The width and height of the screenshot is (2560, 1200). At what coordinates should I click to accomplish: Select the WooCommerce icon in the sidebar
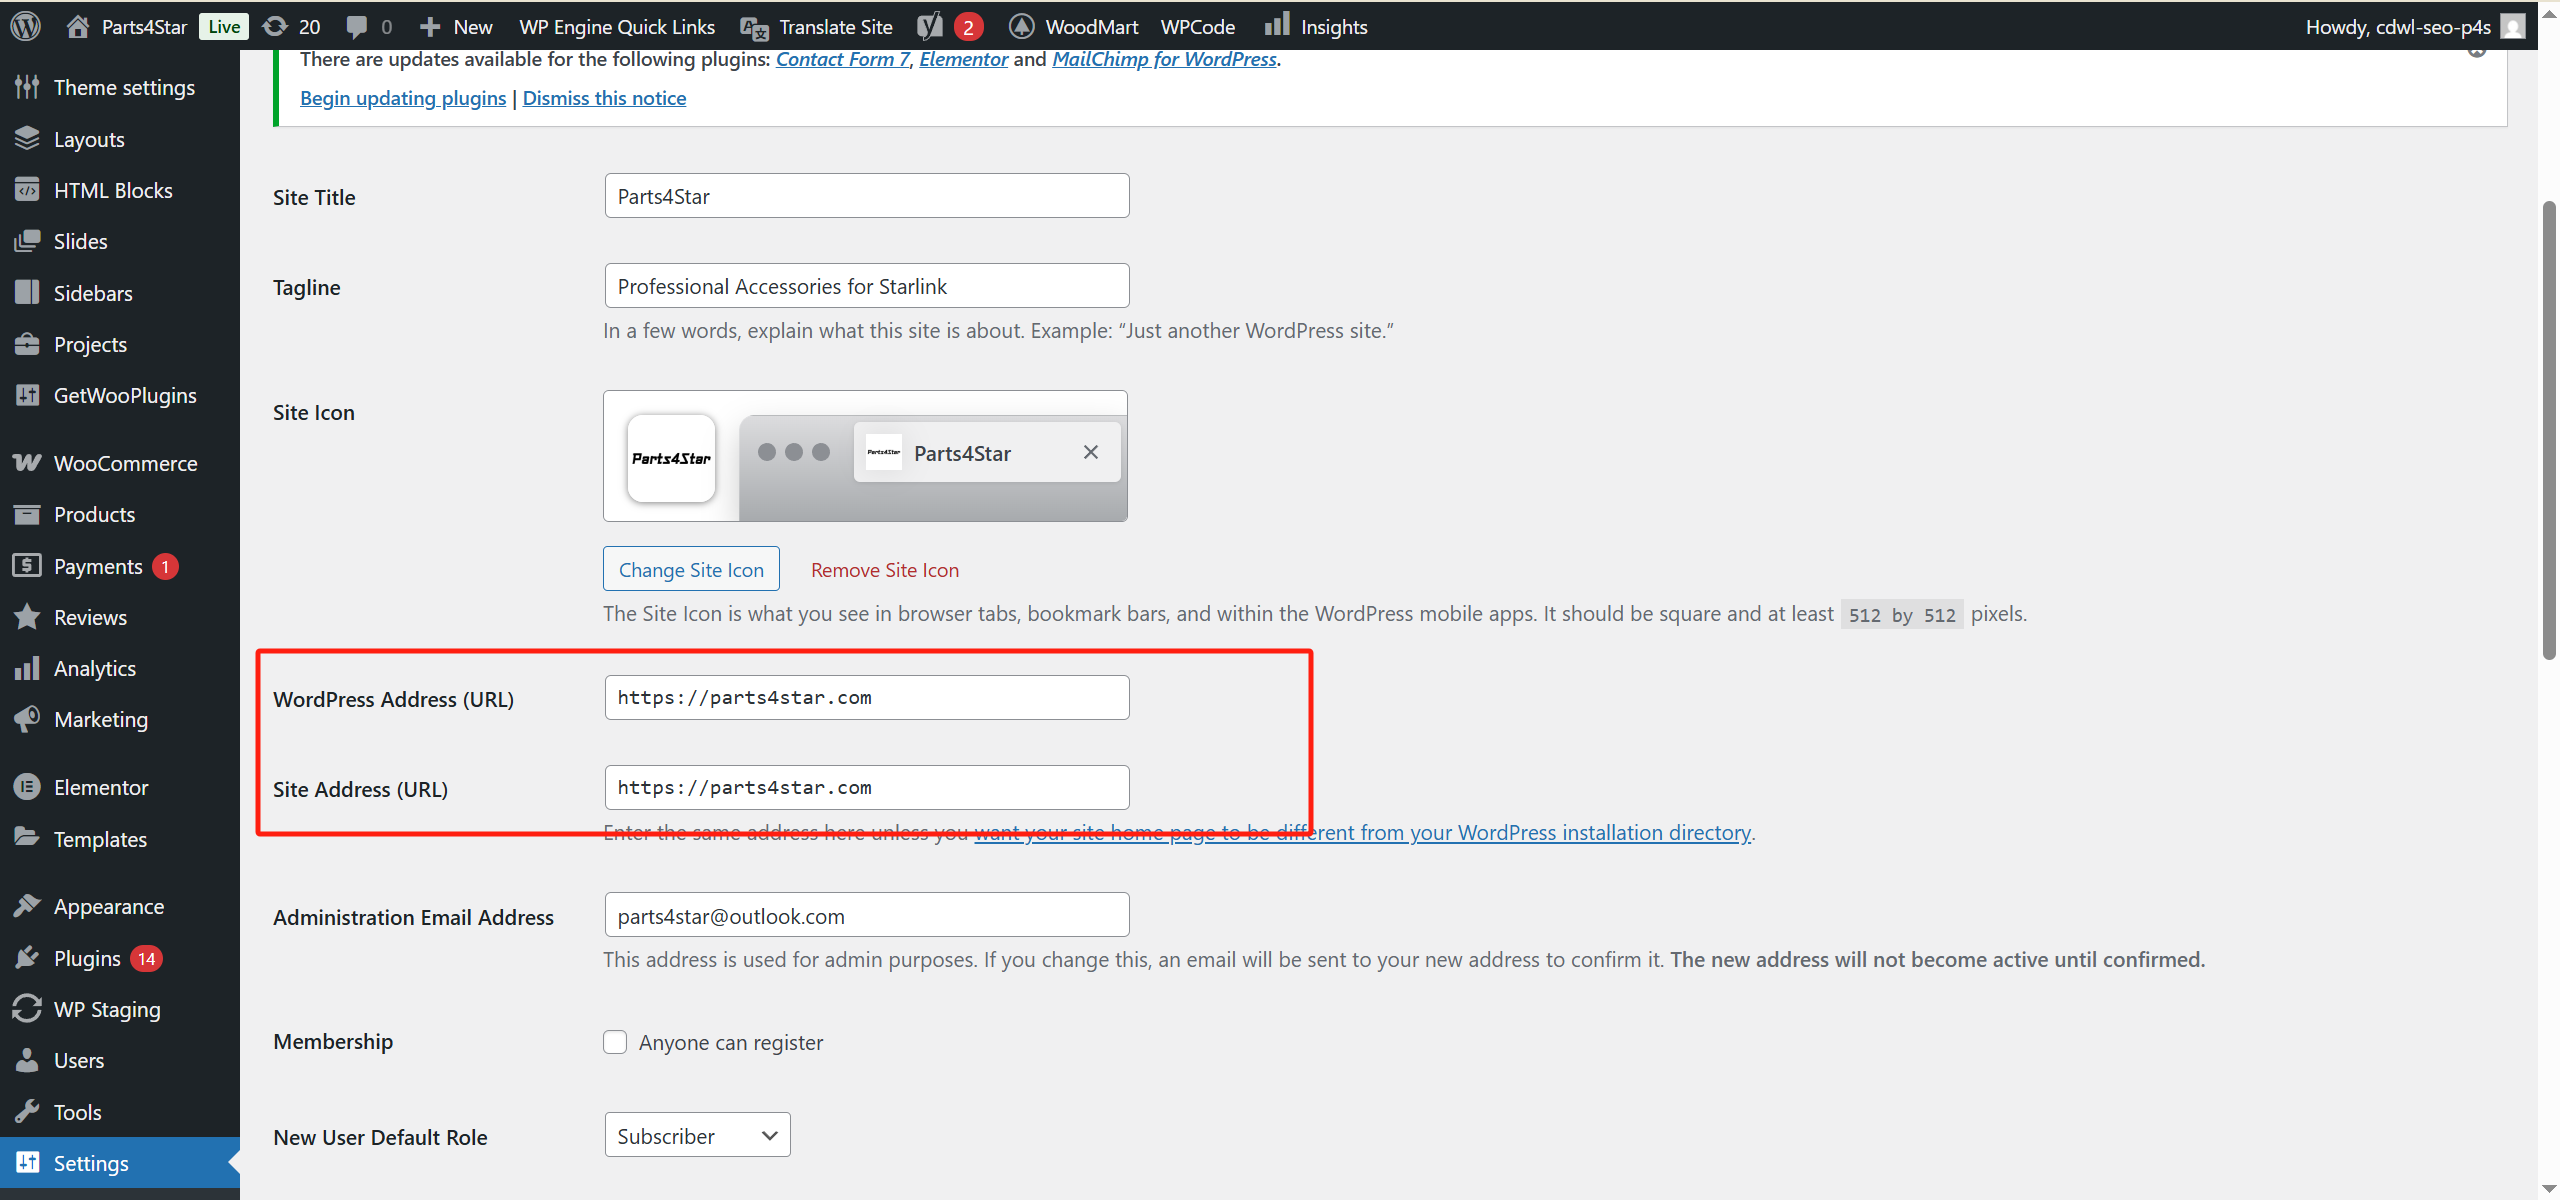27,462
